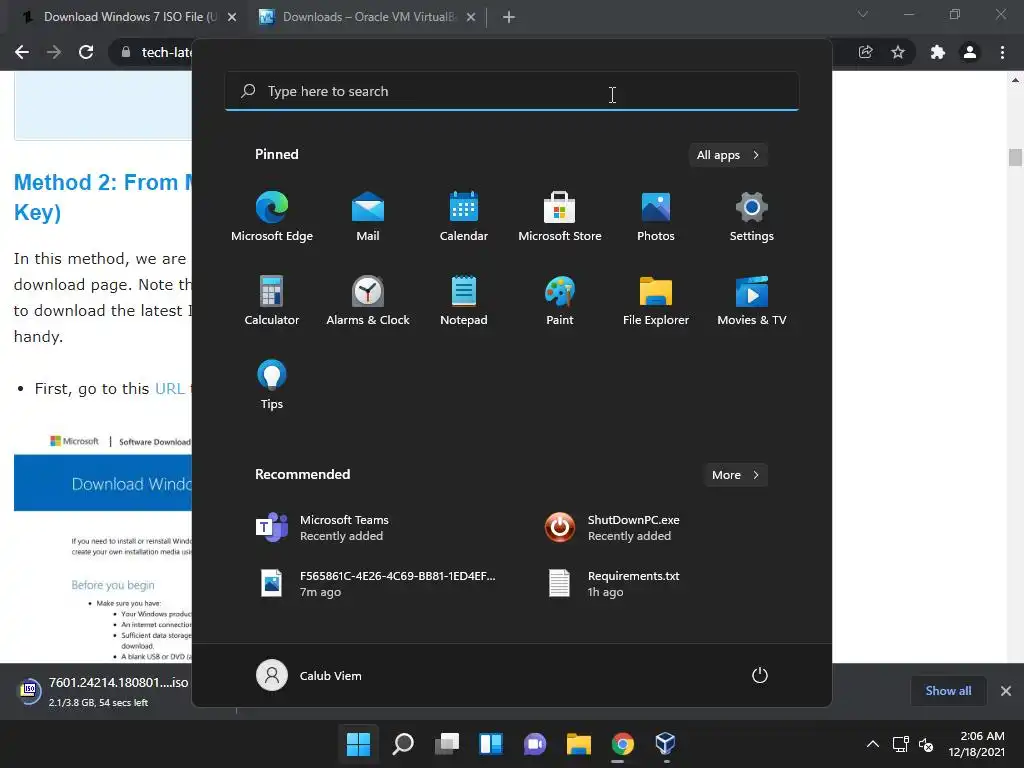Launch the Mail app
The image size is (1024, 768).
coord(368,217)
